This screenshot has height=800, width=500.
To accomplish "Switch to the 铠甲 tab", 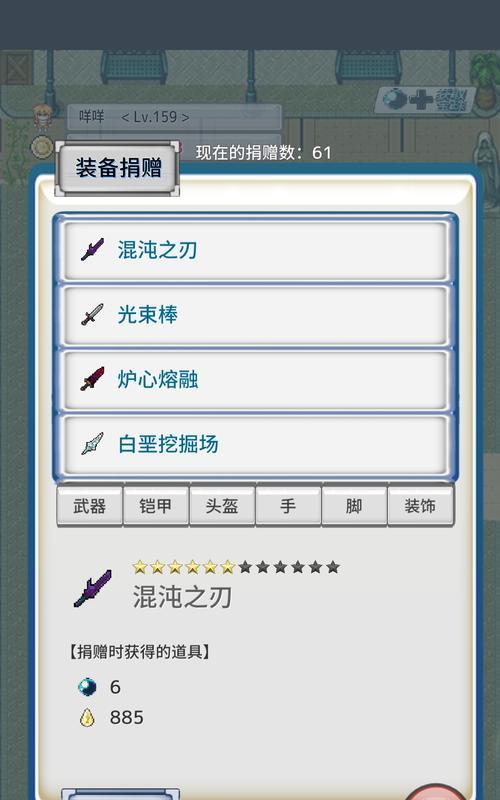I will (x=156, y=506).
